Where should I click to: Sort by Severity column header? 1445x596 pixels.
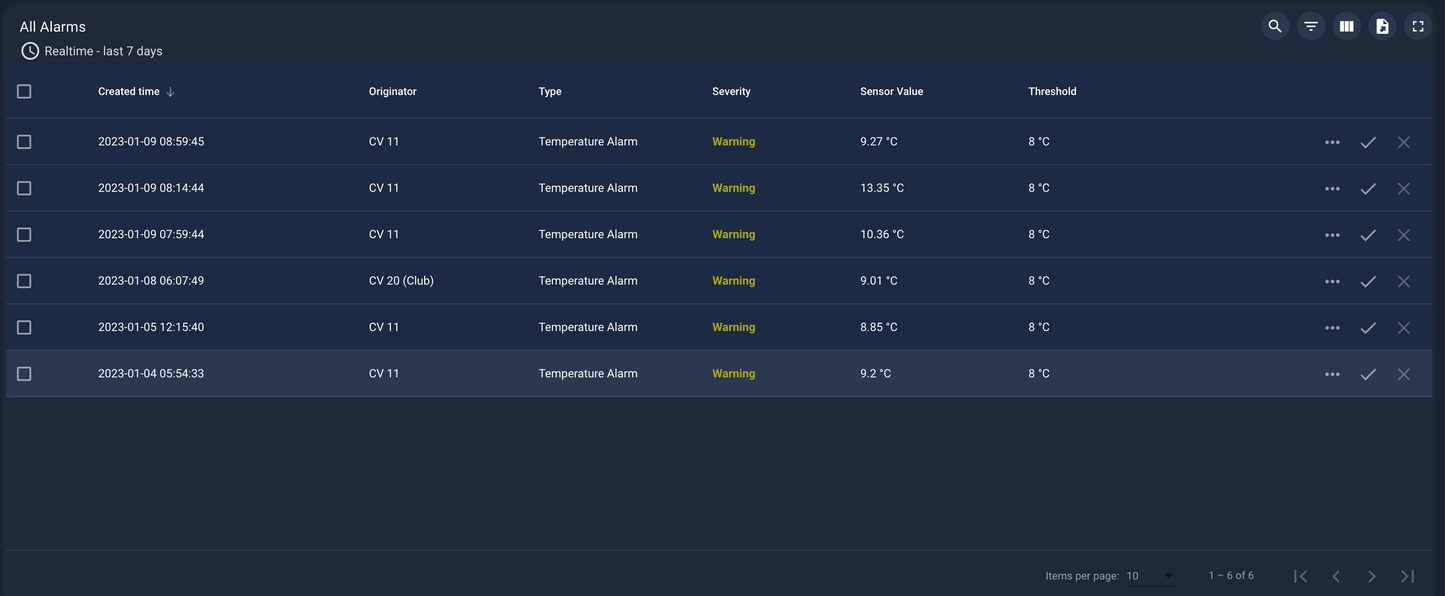click(x=731, y=91)
